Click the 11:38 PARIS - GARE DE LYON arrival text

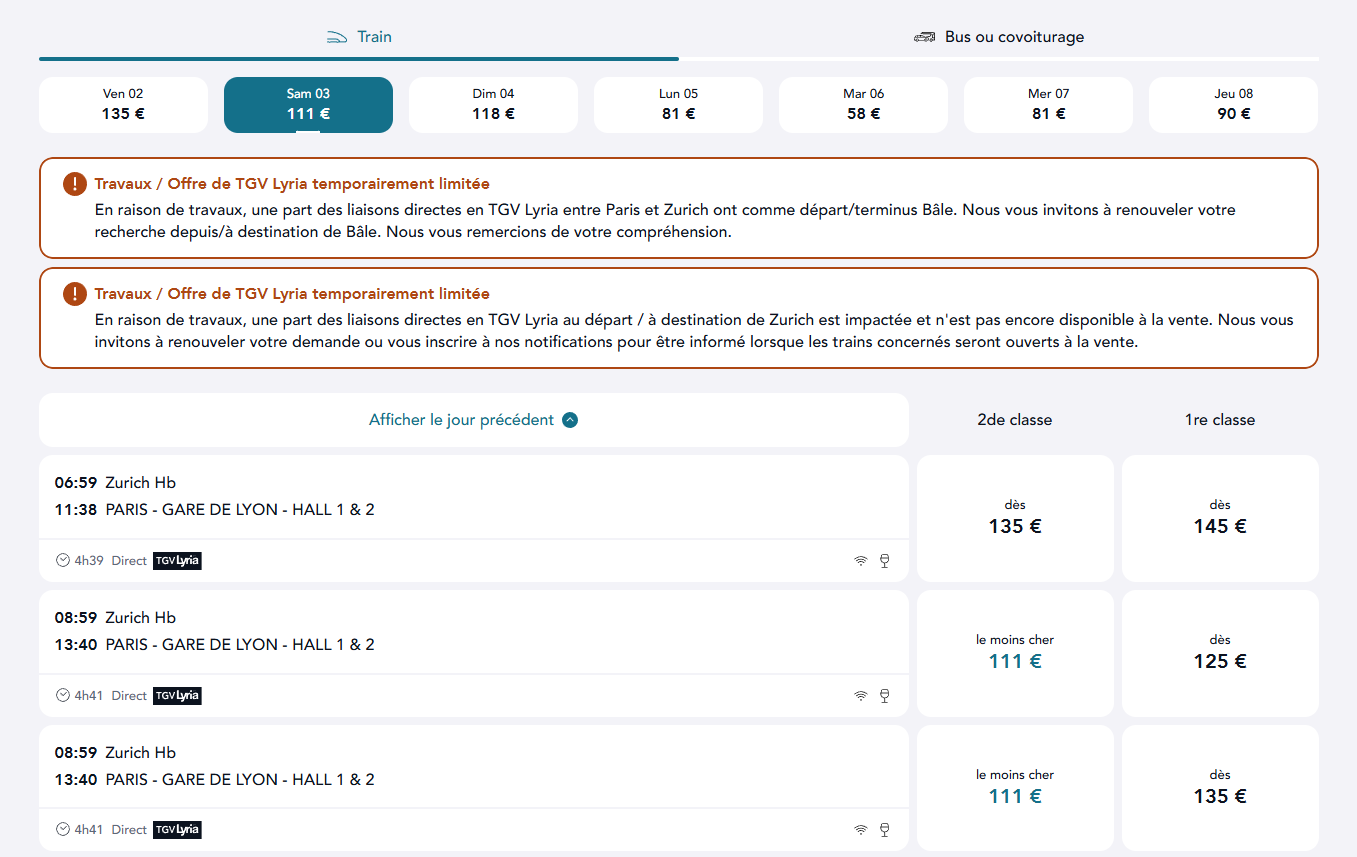(x=214, y=510)
